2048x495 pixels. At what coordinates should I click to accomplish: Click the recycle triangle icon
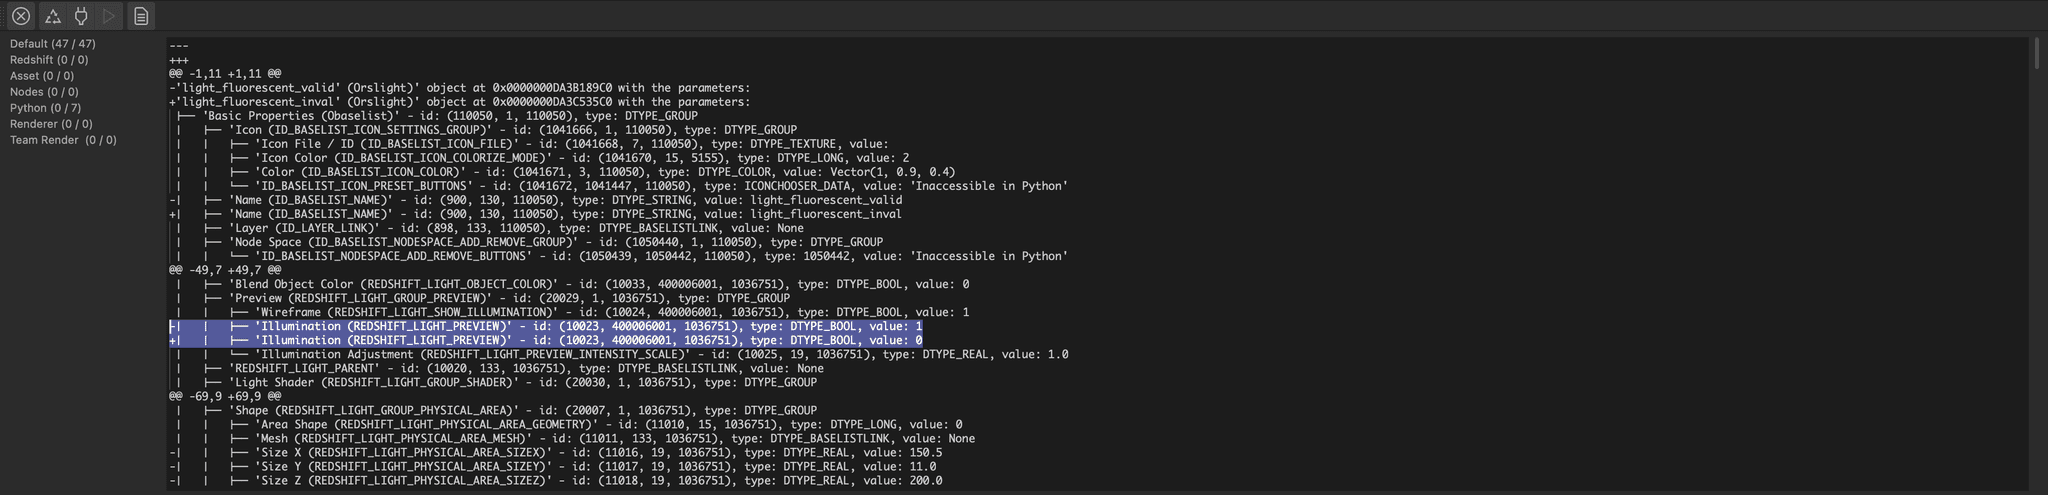tap(53, 16)
